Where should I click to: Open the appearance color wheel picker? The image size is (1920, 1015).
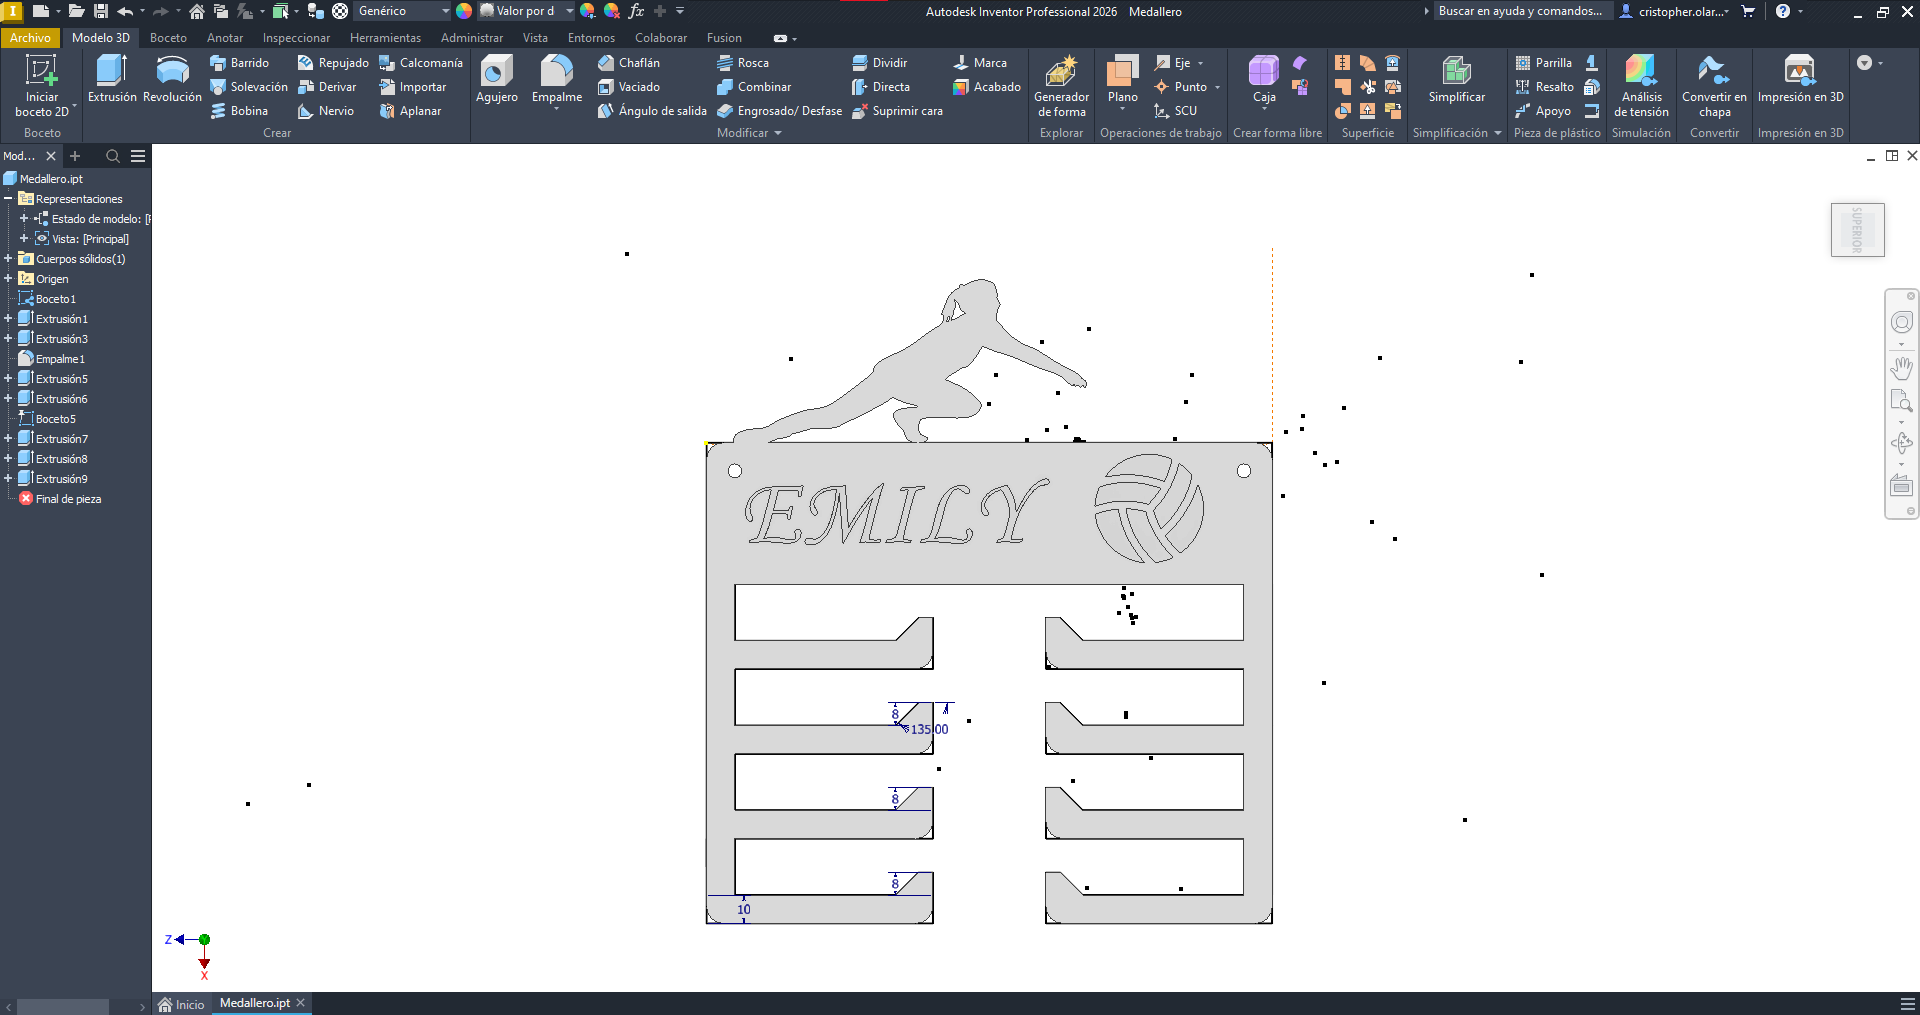pos(464,11)
